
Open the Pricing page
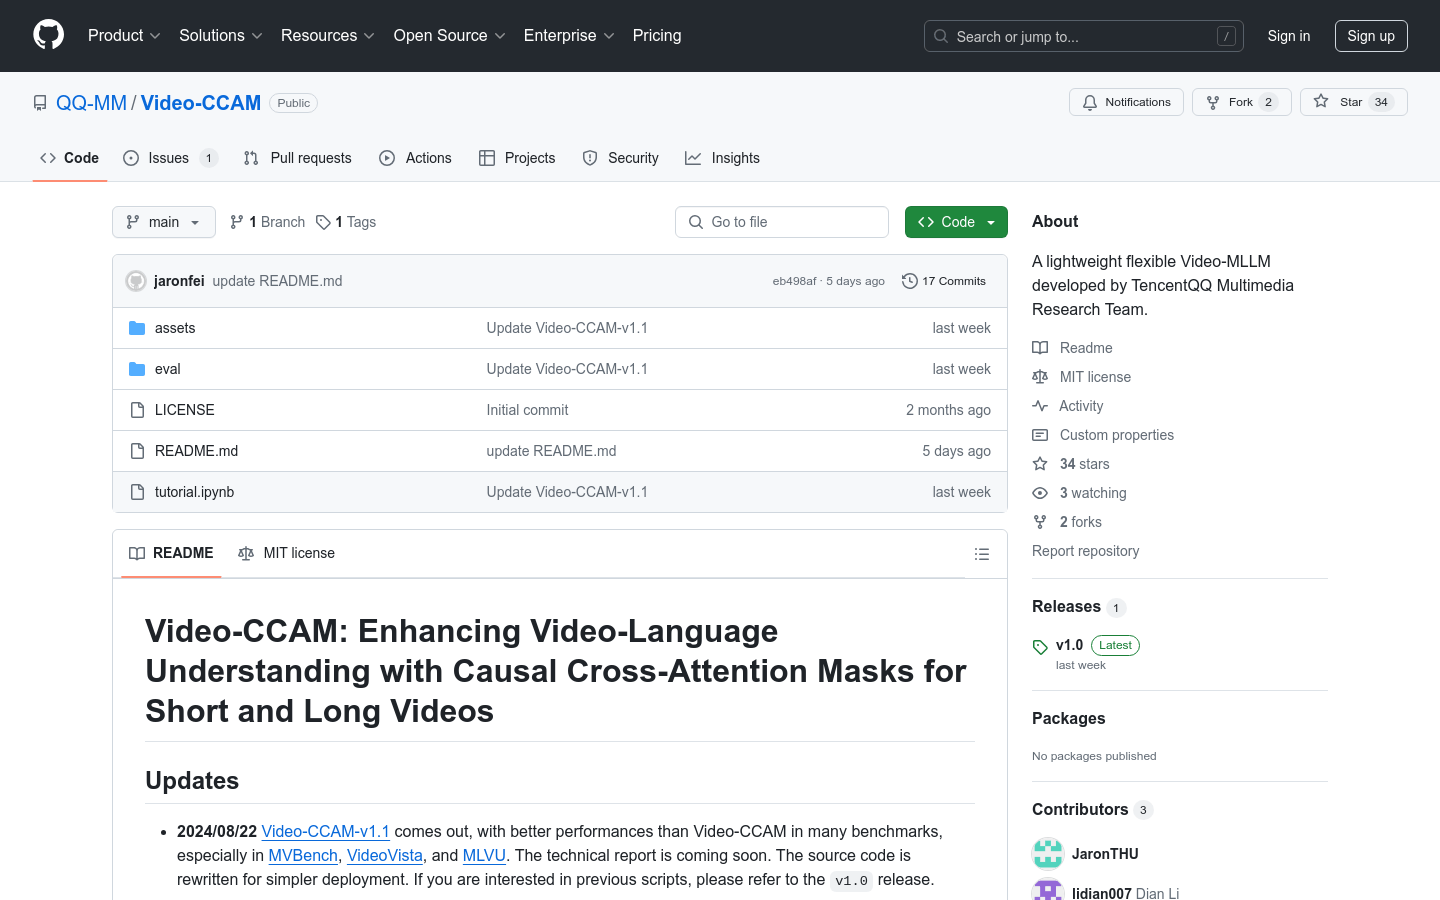click(657, 35)
